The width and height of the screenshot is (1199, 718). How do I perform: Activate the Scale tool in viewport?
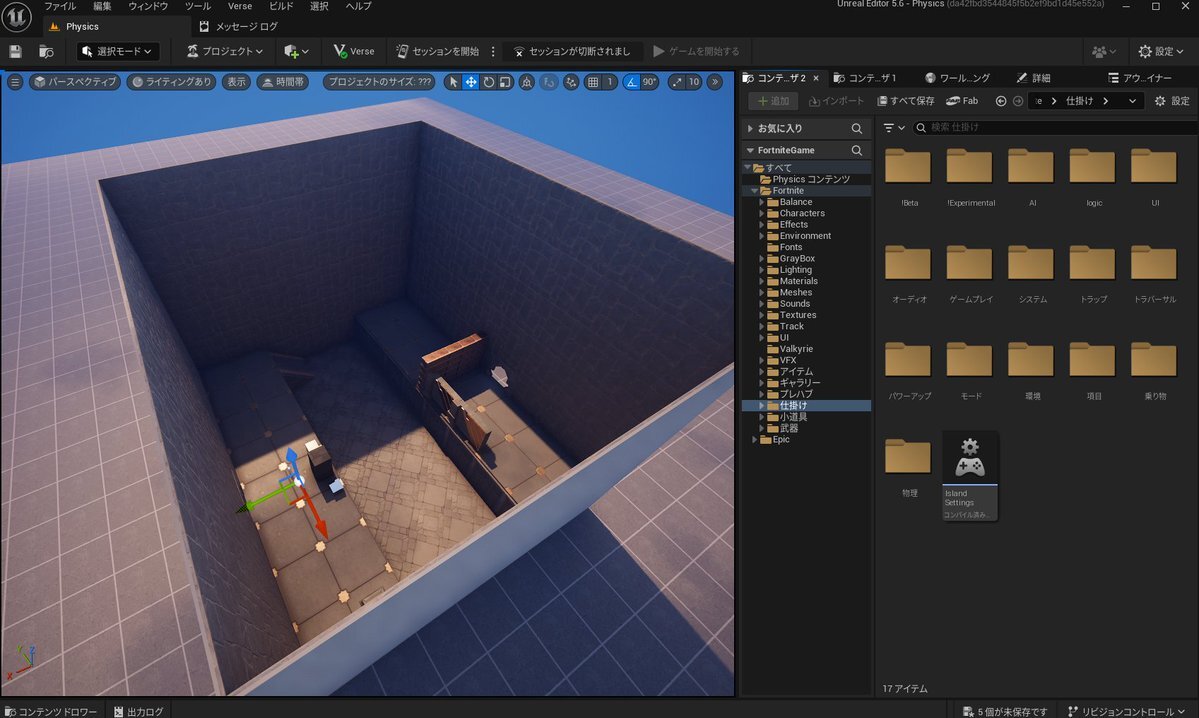coord(505,82)
